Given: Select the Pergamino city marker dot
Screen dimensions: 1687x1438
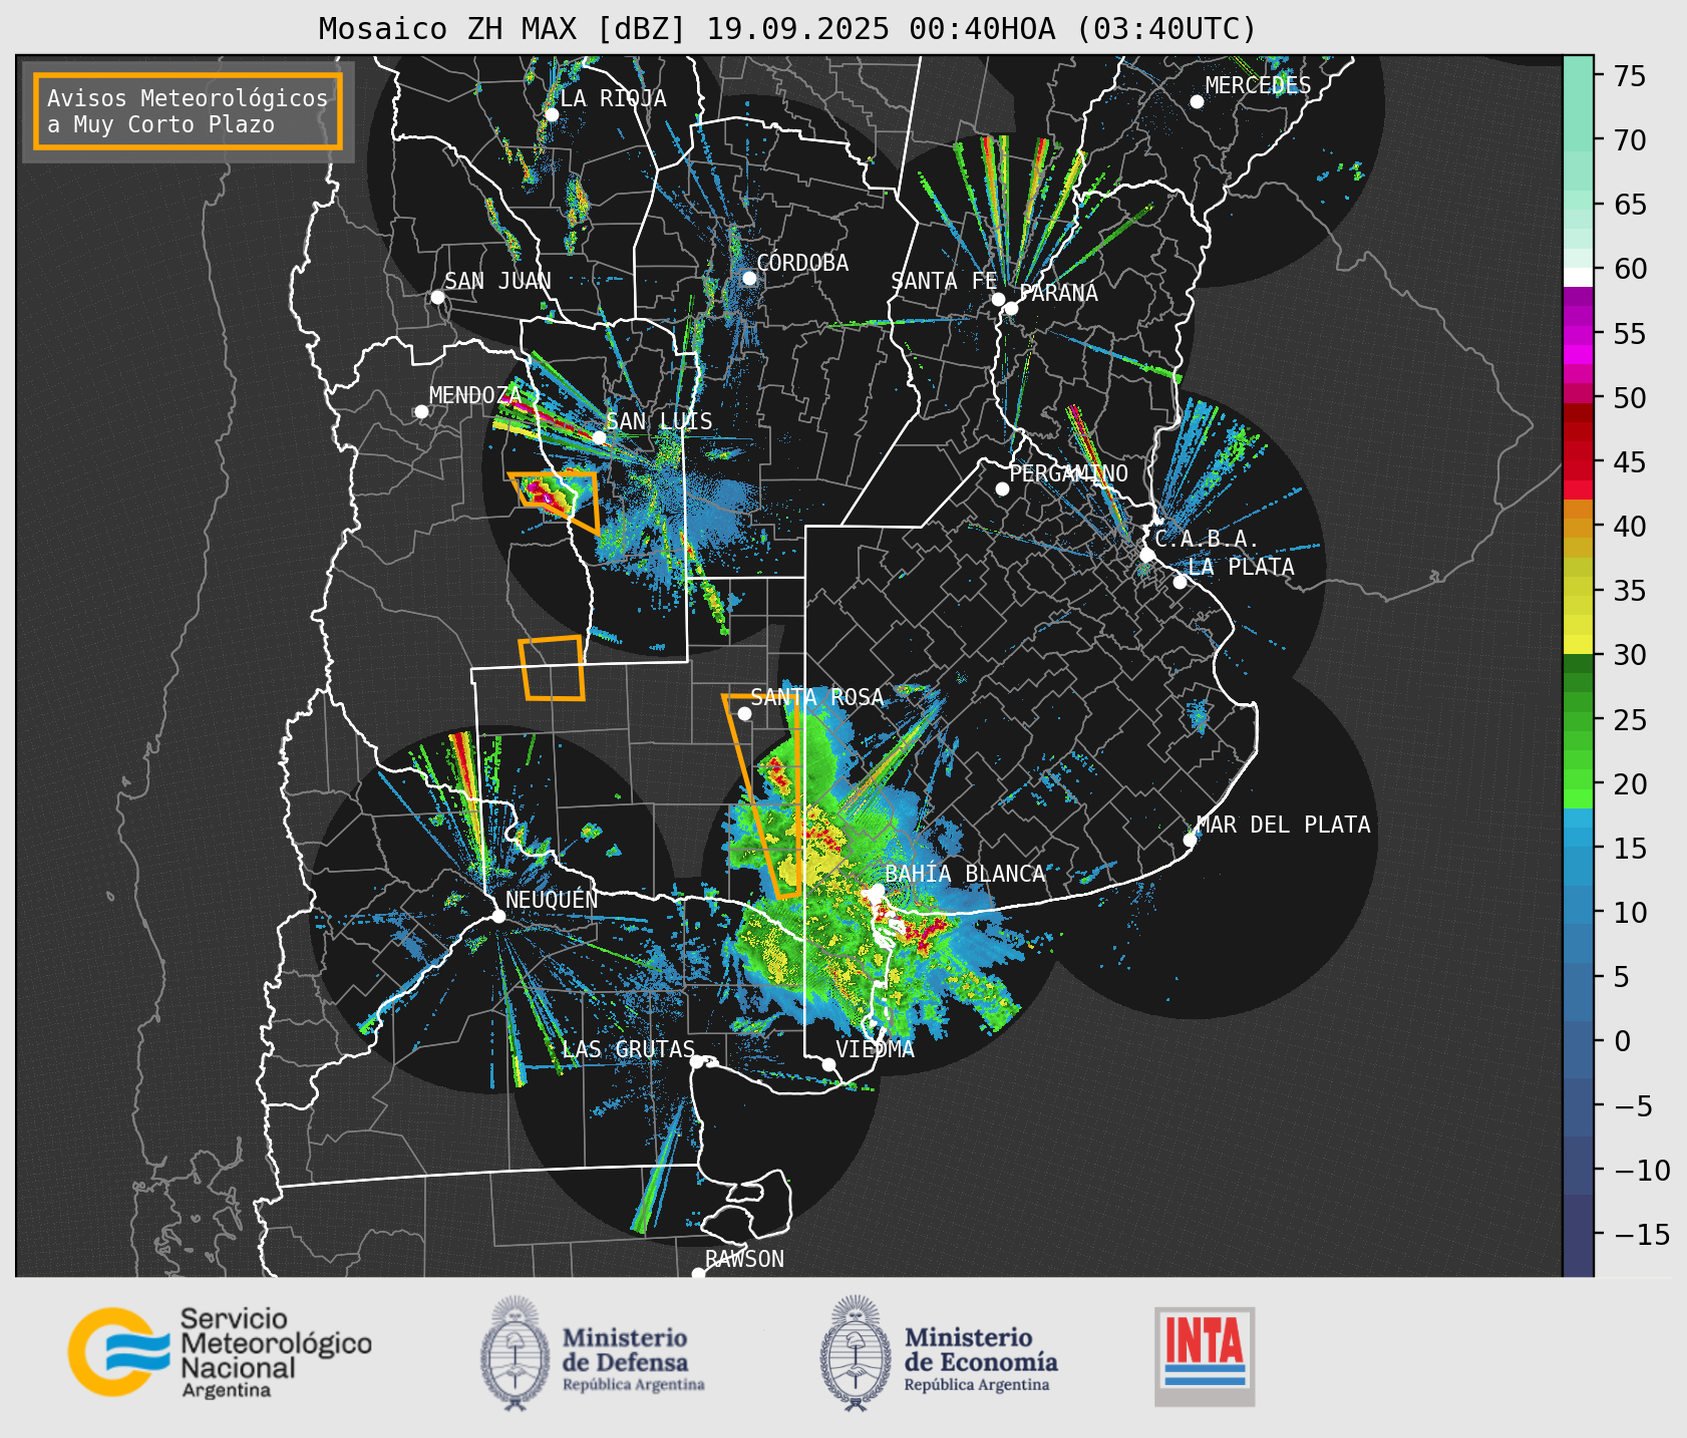Looking at the screenshot, I should [1002, 489].
